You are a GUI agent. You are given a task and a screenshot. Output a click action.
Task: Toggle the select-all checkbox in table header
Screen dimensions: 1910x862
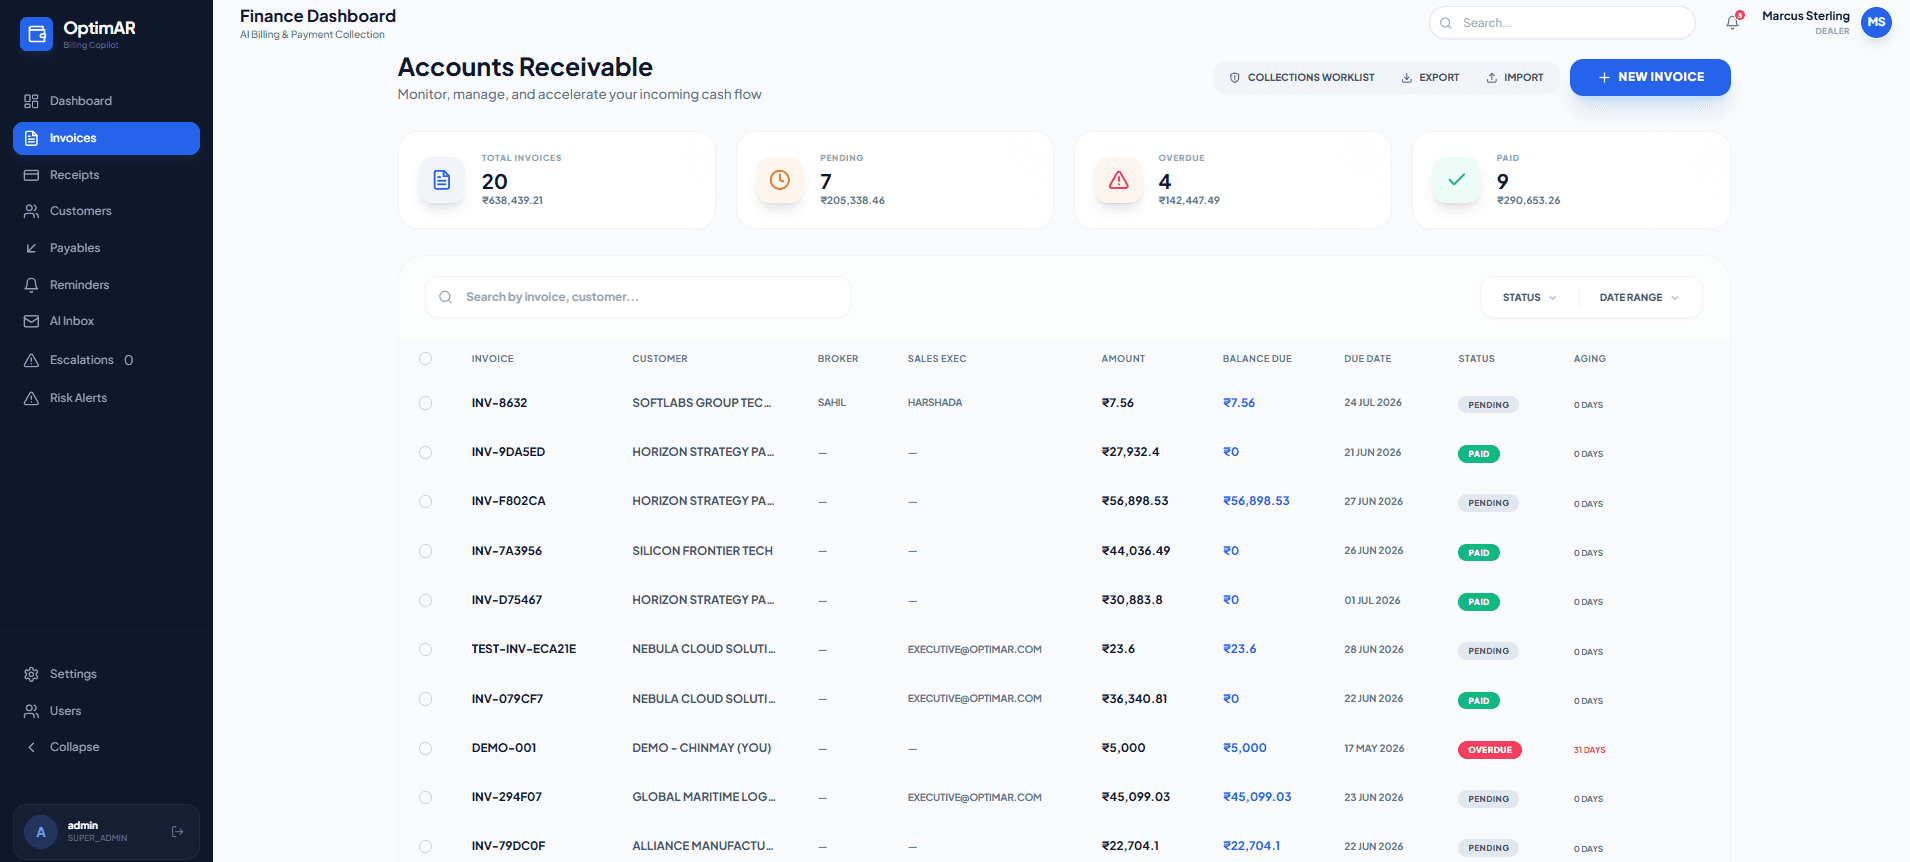(426, 358)
